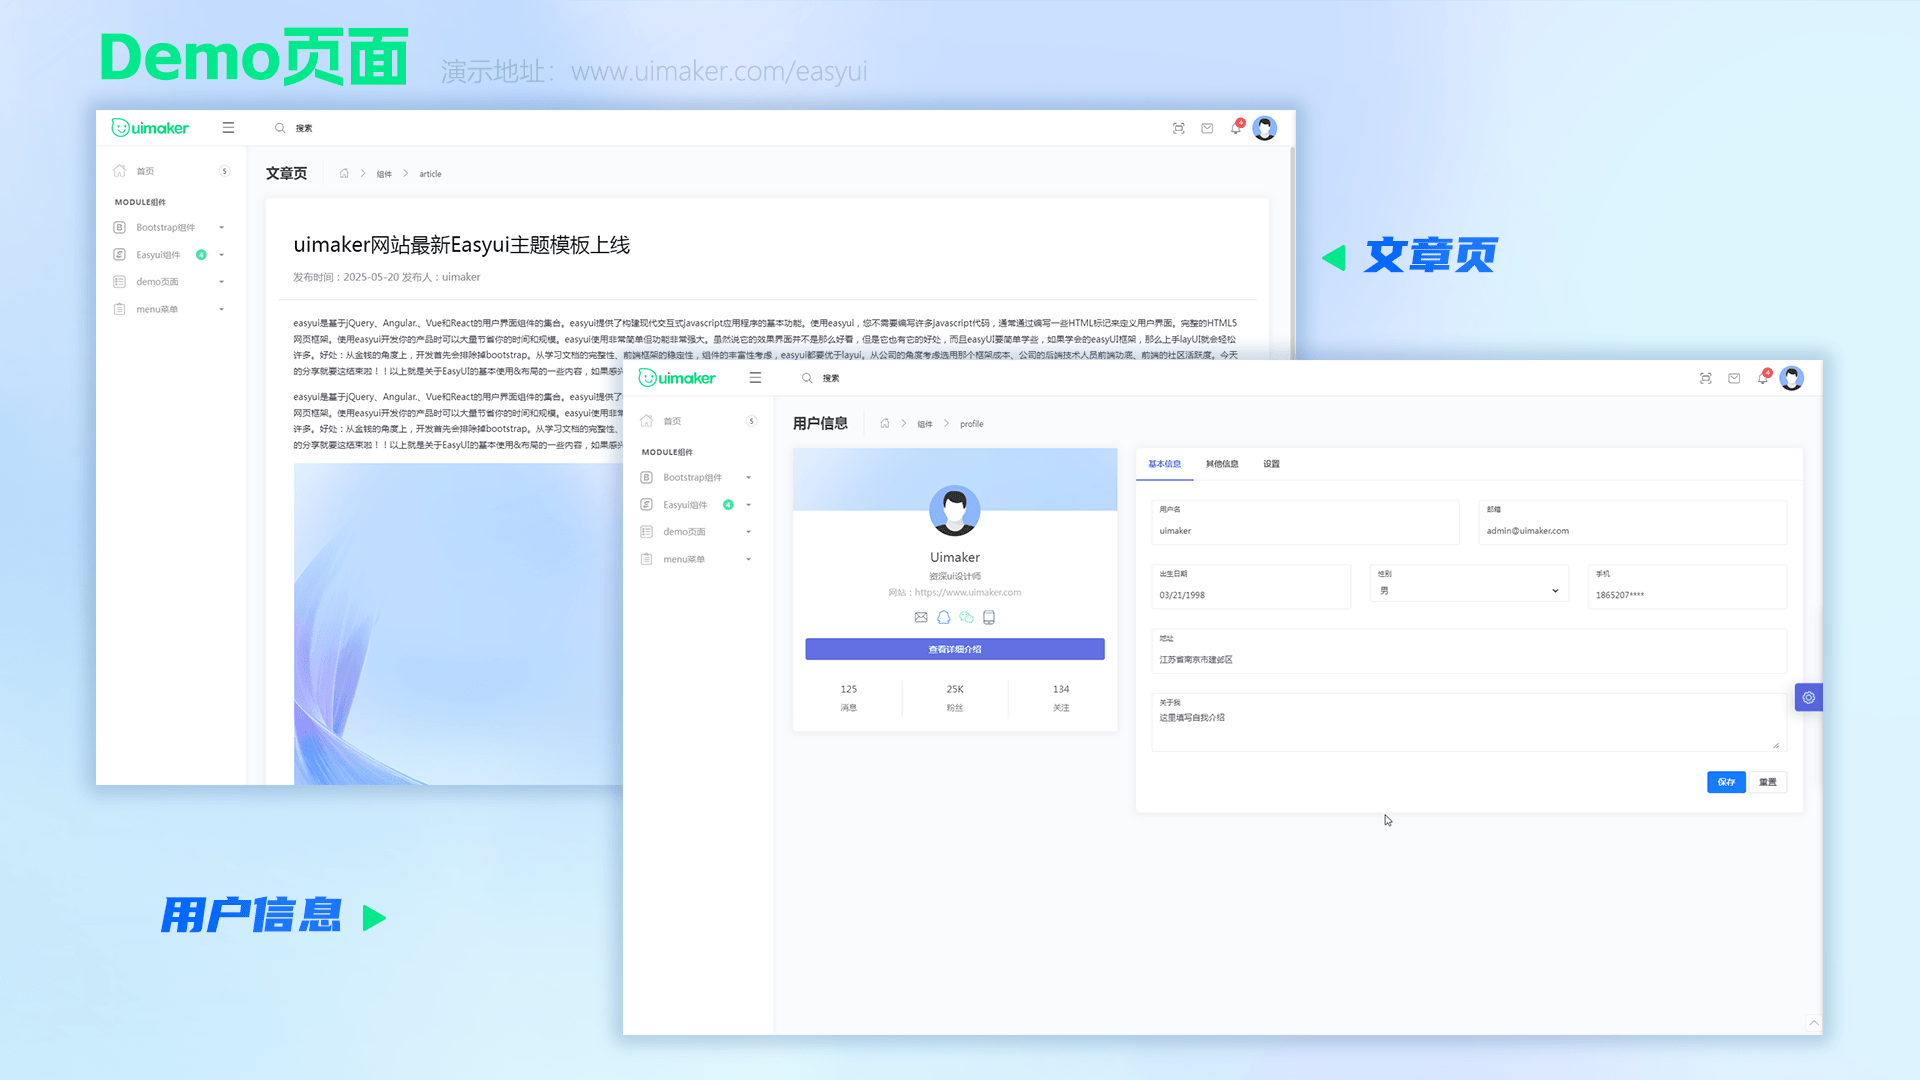Click the https://www.uimaker.com website link

coord(967,592)
